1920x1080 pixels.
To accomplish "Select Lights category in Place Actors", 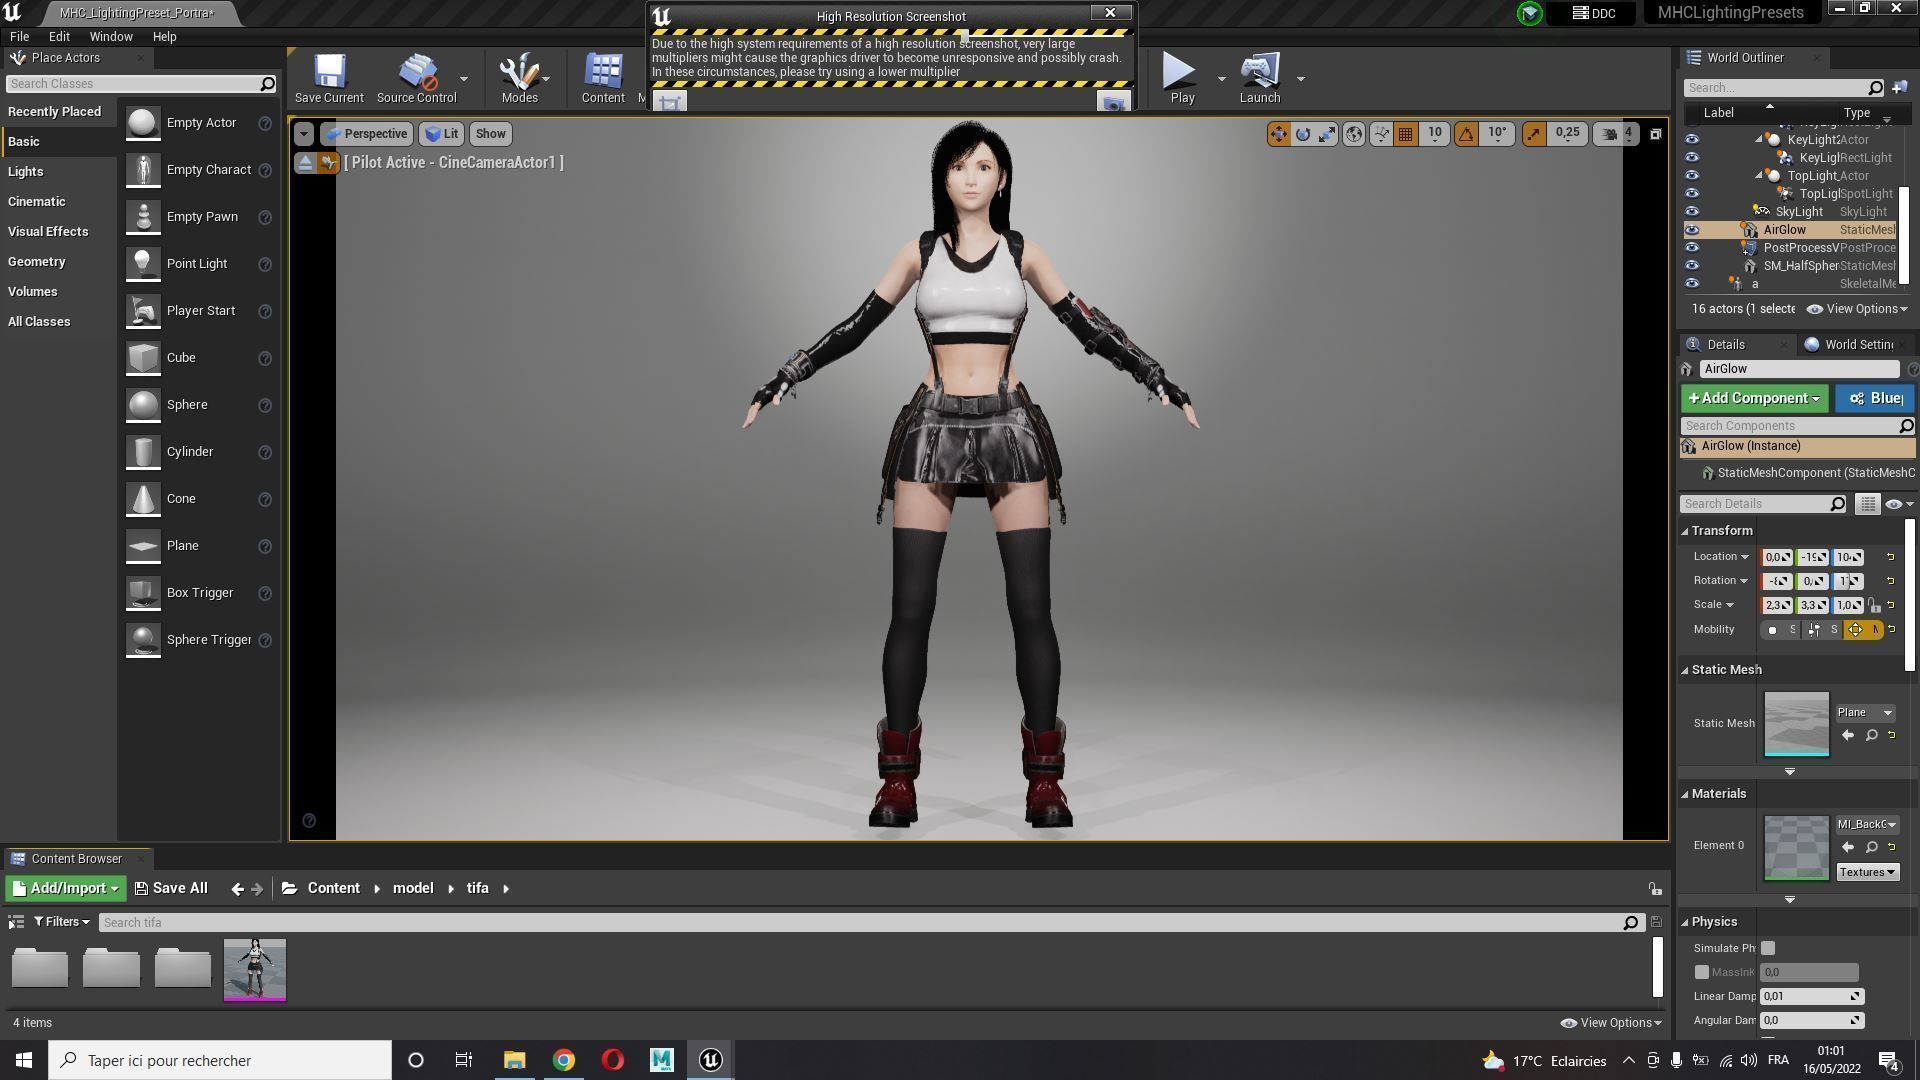I will pos(26,172).
